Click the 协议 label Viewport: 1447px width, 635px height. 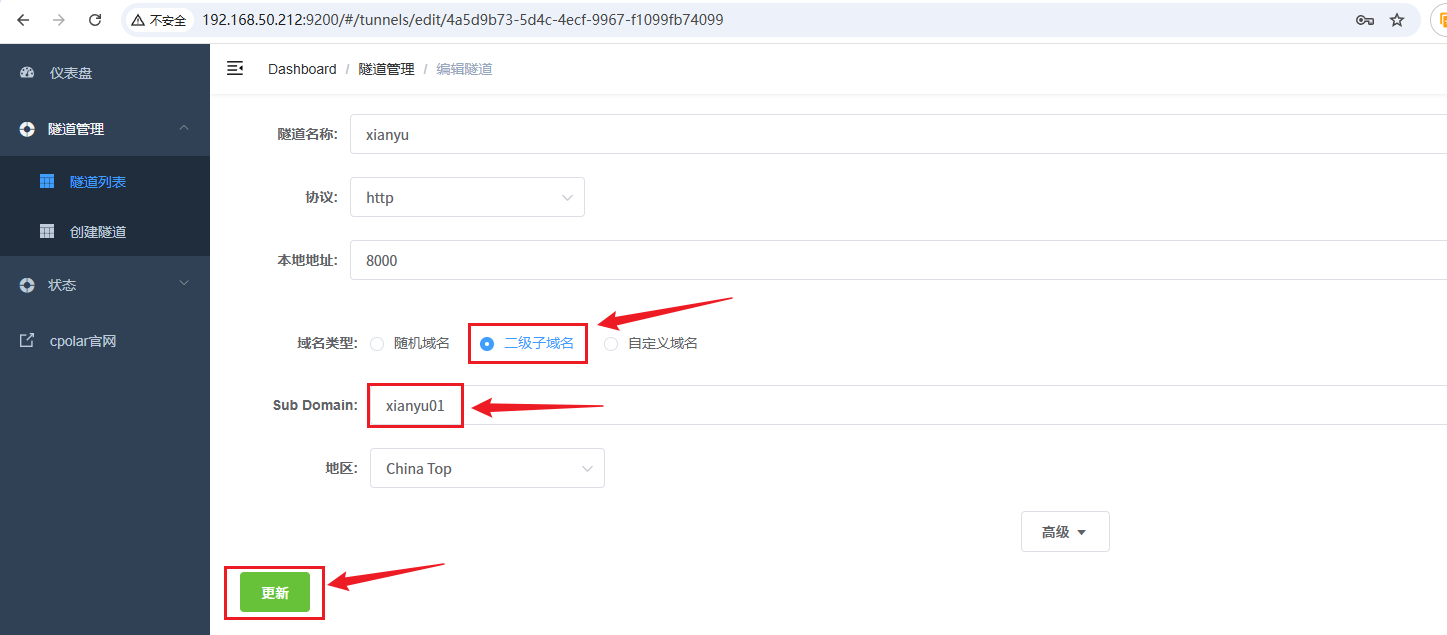click(321, 197)
